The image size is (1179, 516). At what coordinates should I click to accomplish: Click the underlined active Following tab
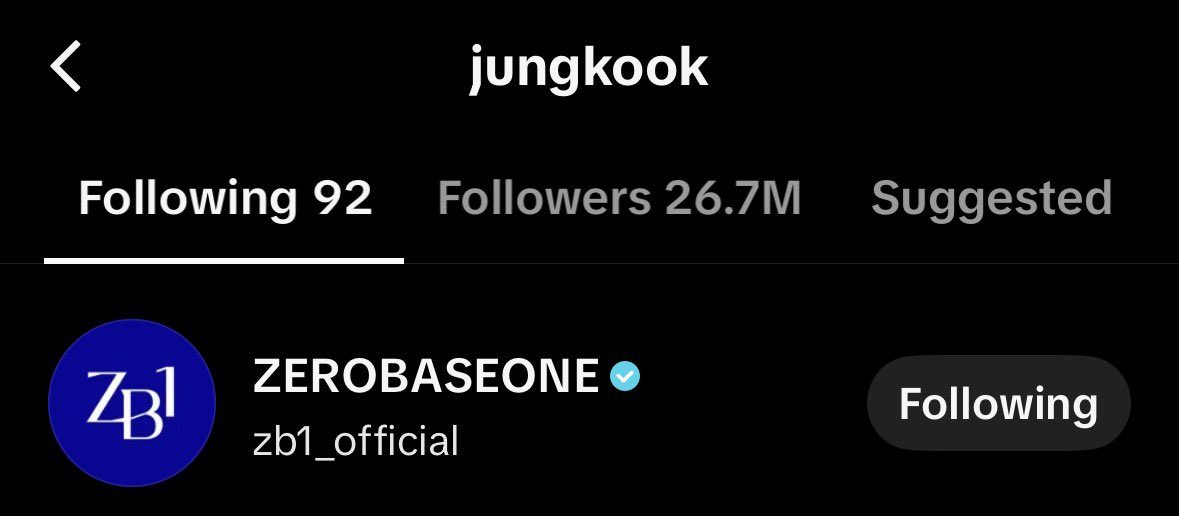(x=225, y=198)
